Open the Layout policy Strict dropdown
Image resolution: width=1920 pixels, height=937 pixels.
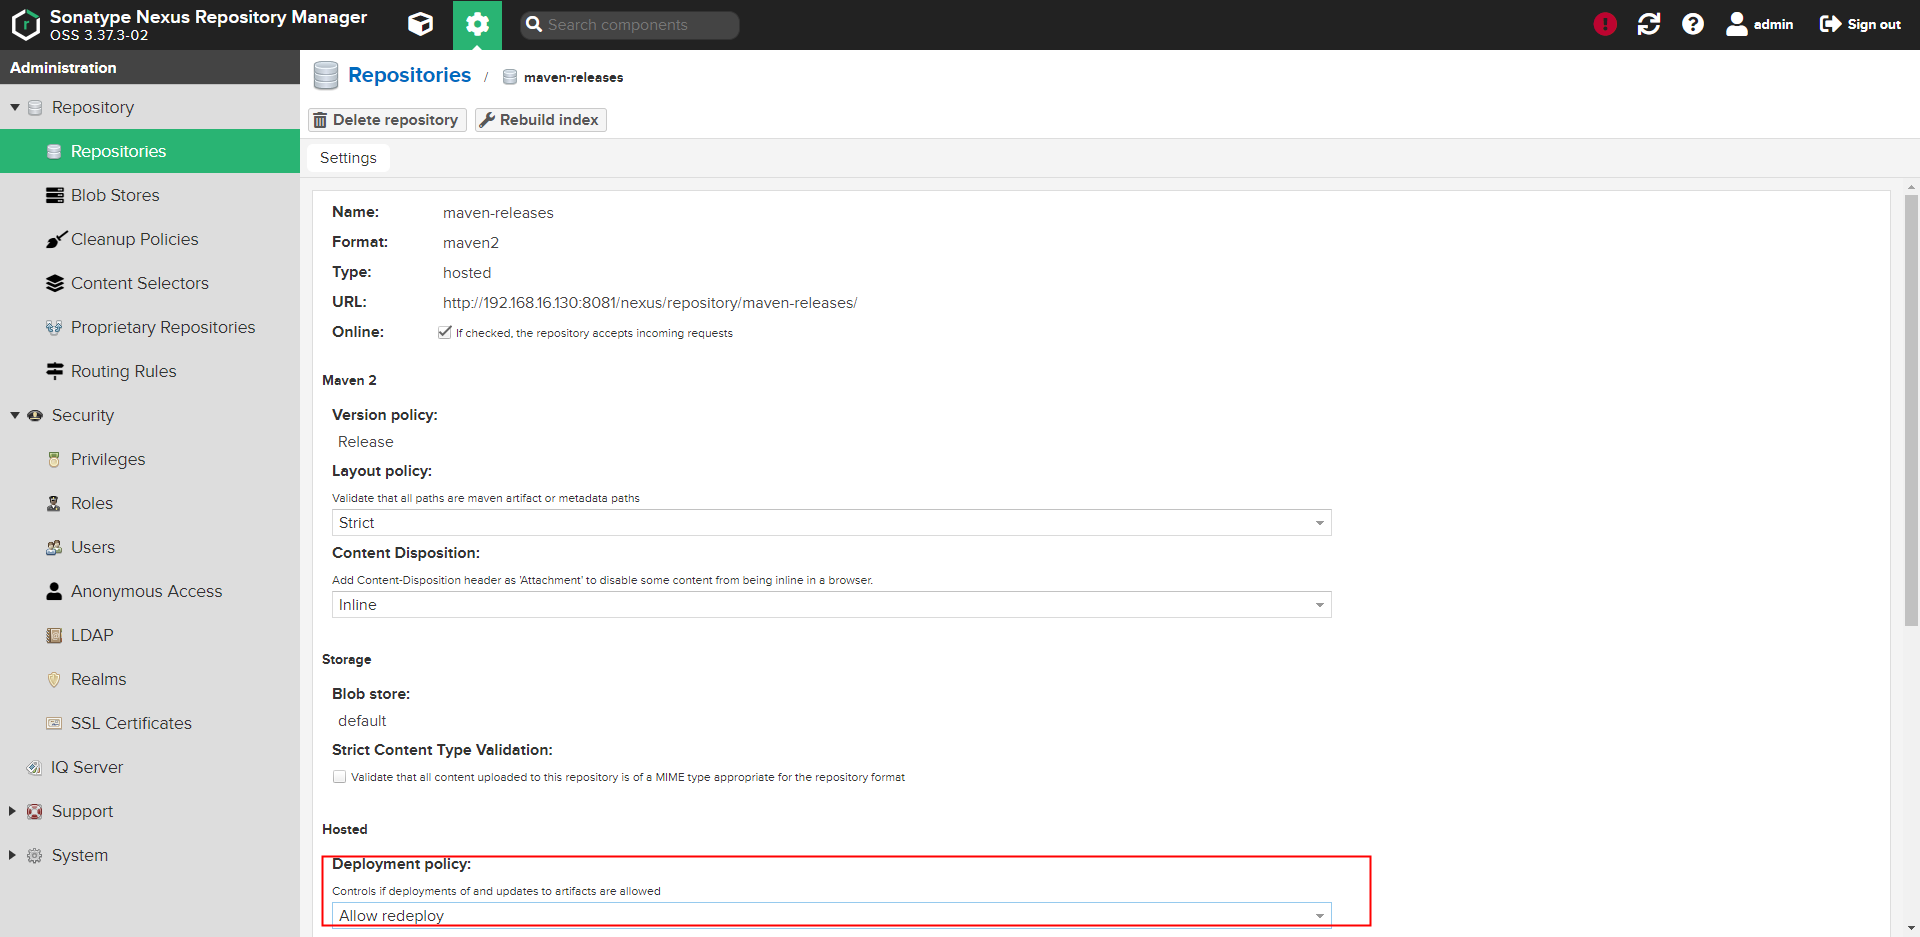point(831,523)
